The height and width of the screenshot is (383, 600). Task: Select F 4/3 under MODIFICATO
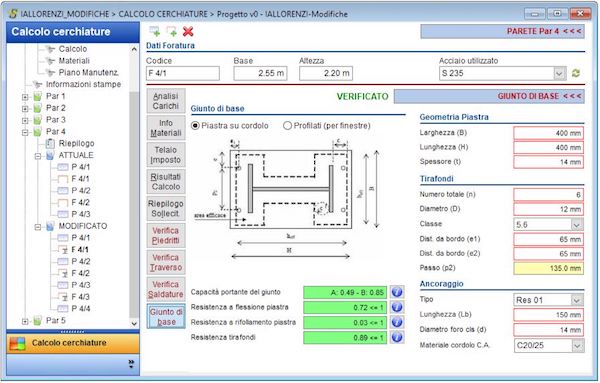80,297
